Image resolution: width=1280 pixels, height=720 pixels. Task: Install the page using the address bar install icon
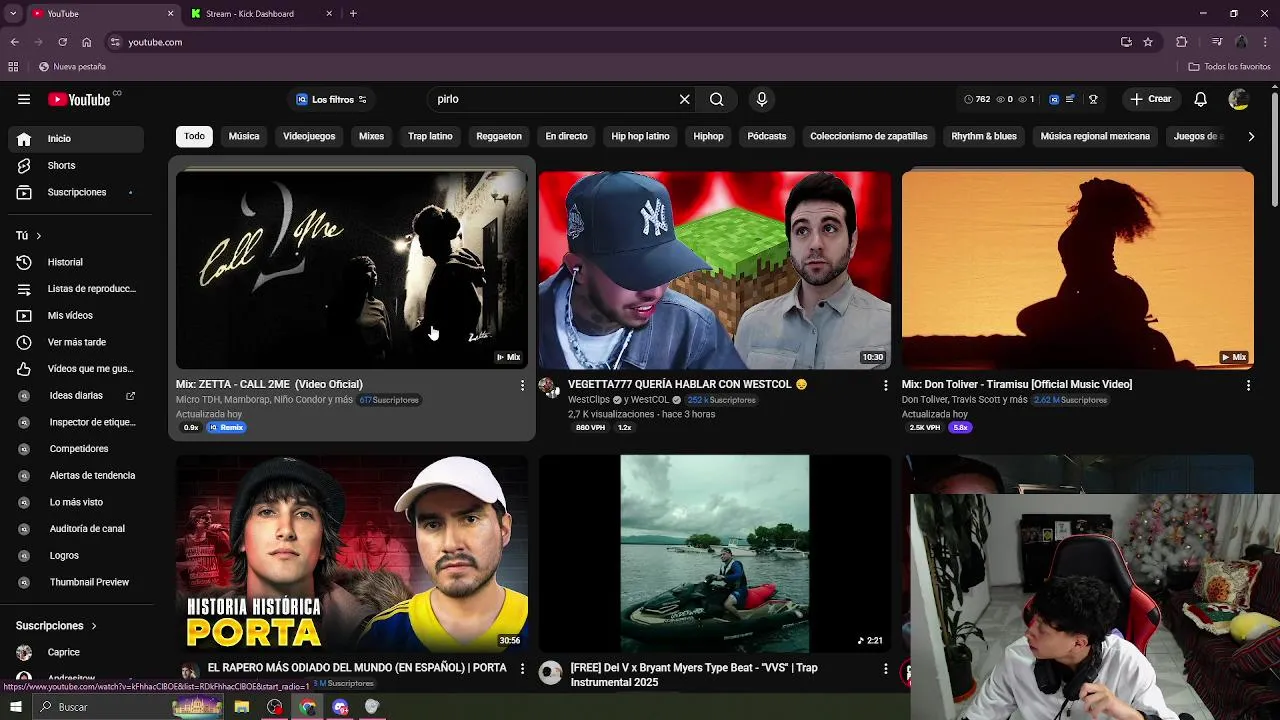1126,42
